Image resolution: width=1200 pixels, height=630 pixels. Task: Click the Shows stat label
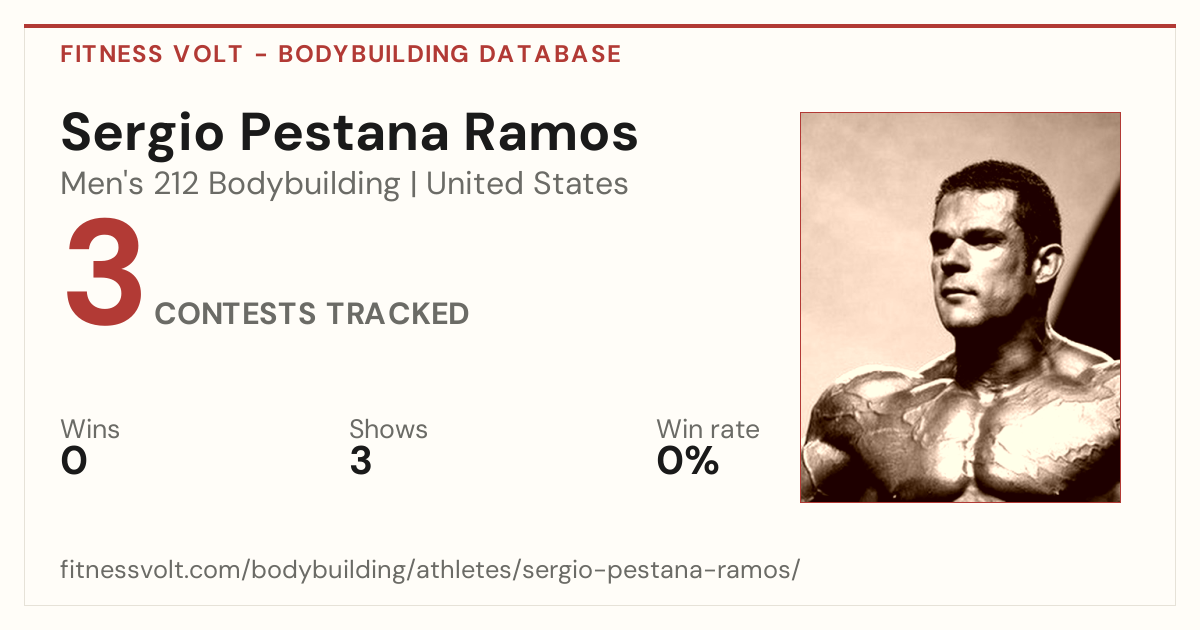click(x=388, y=429)
